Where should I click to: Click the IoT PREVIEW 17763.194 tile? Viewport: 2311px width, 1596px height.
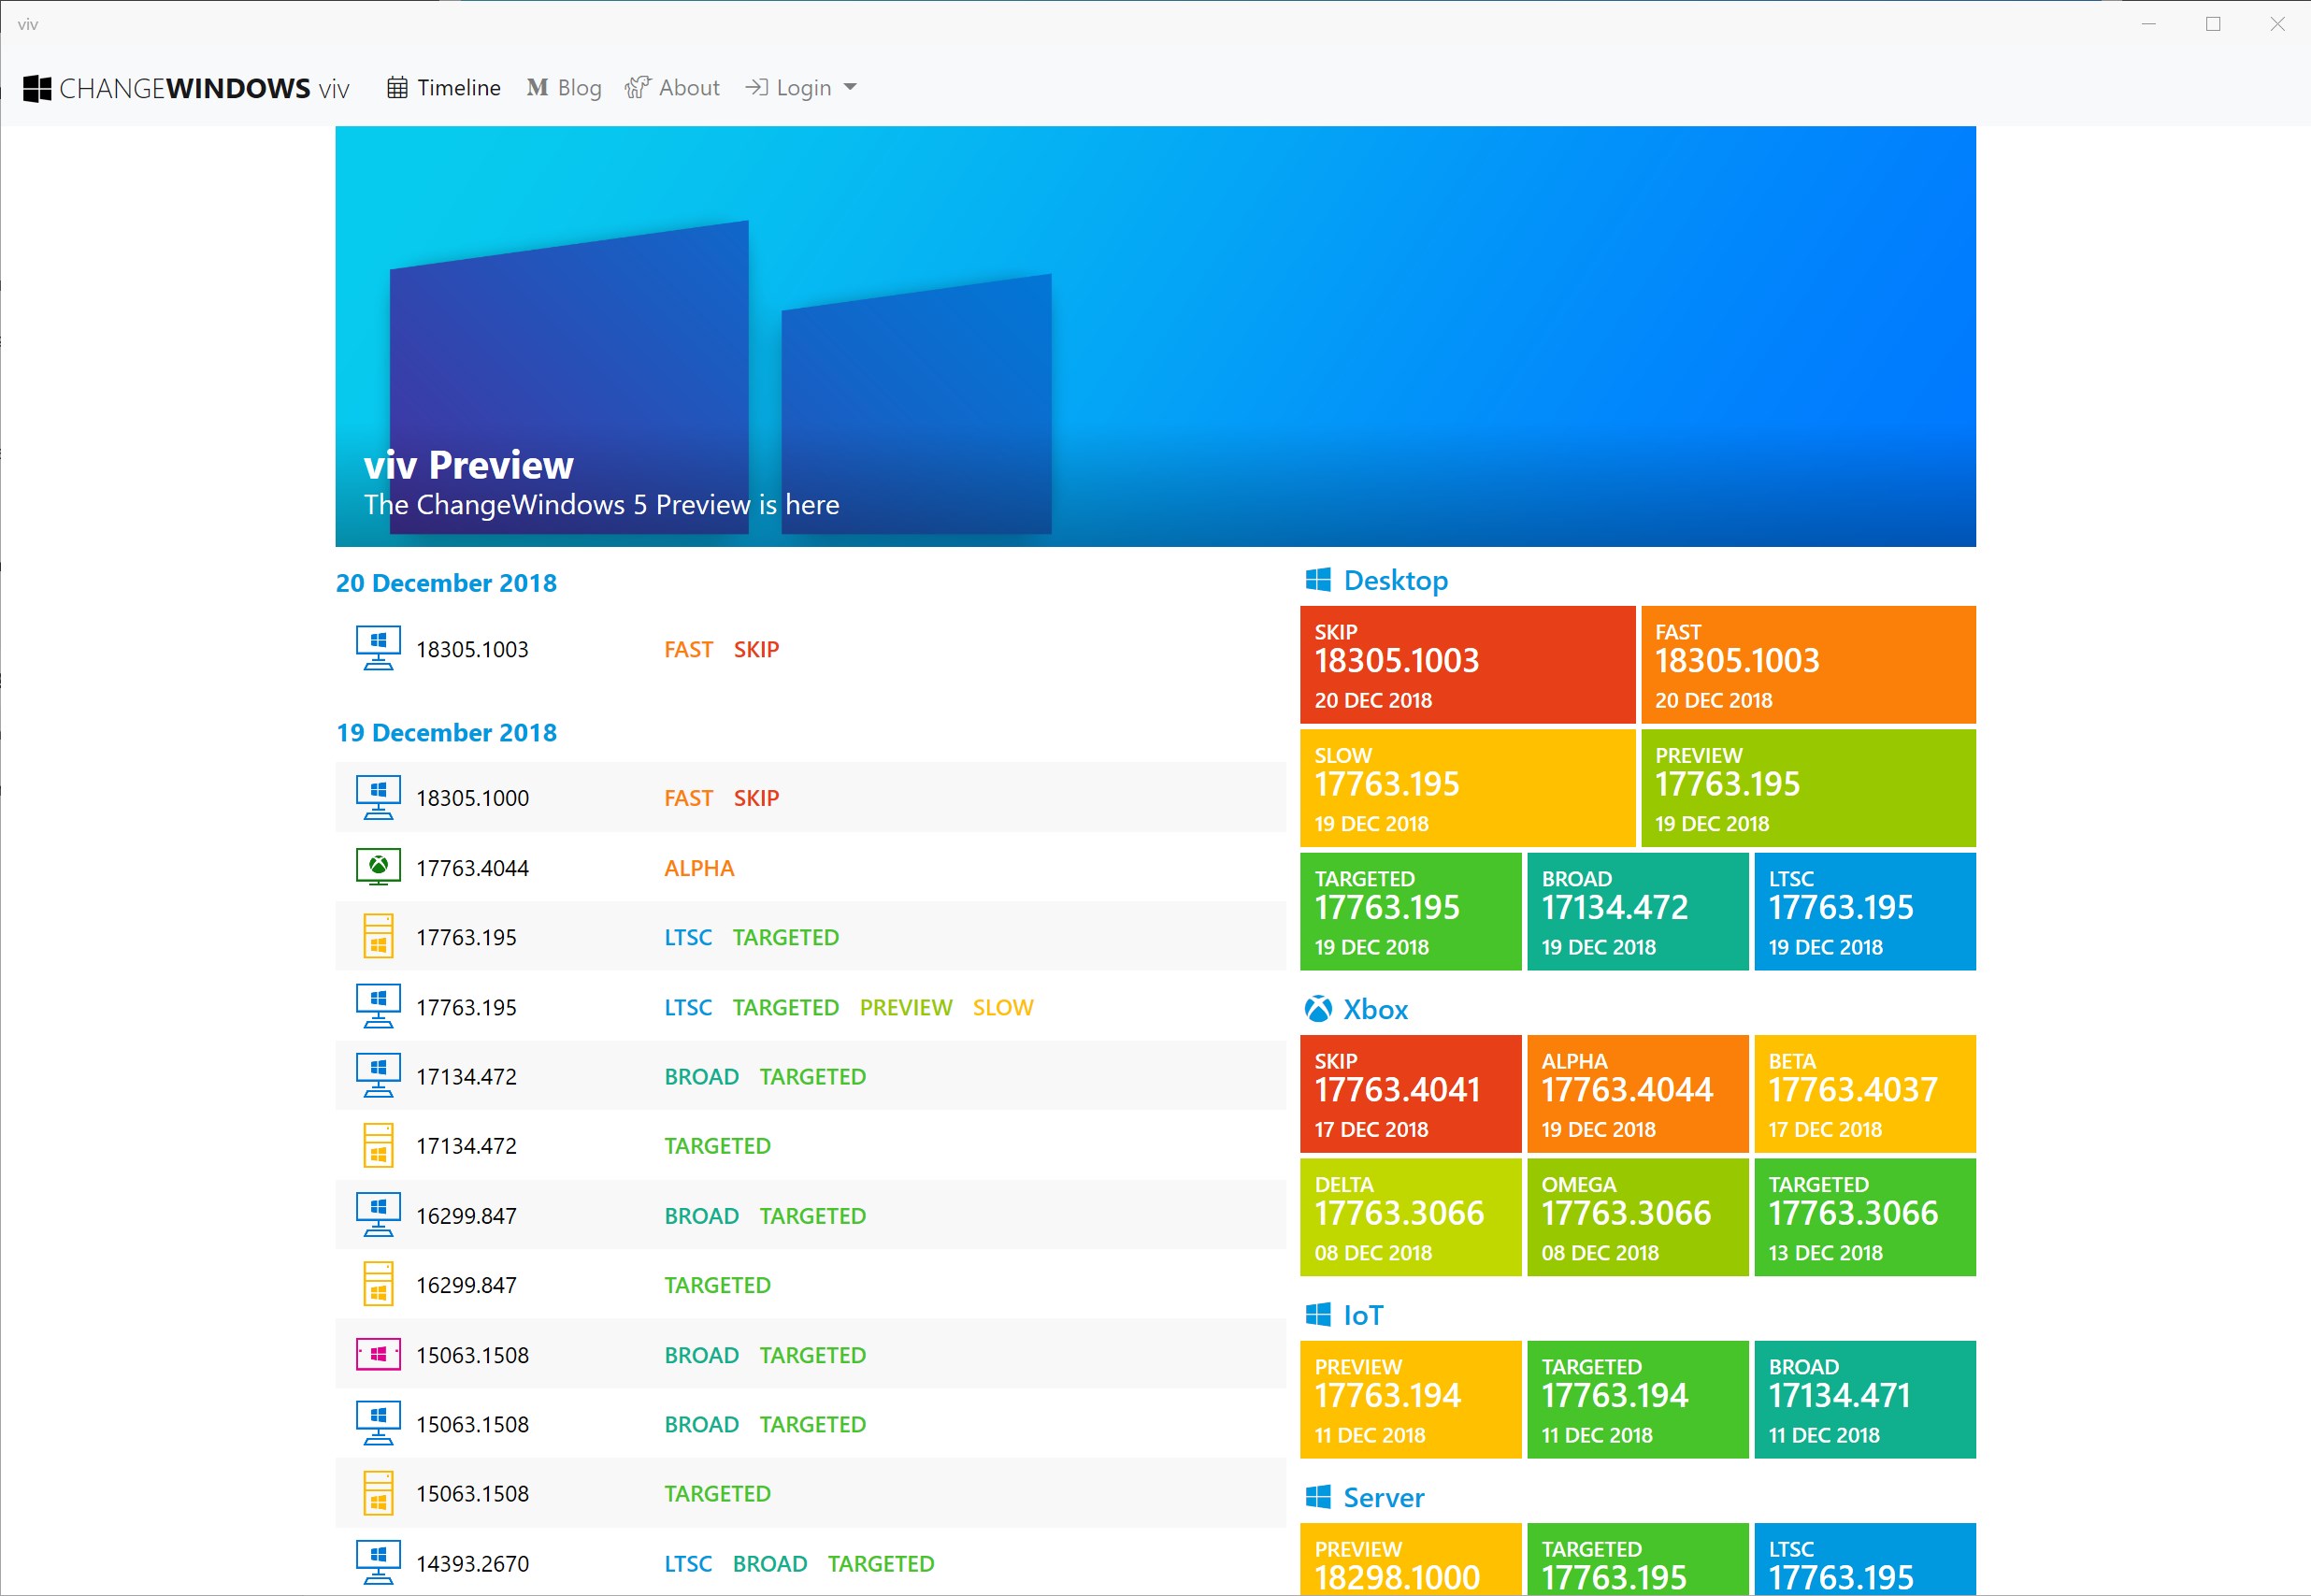coord(1410,1399)
